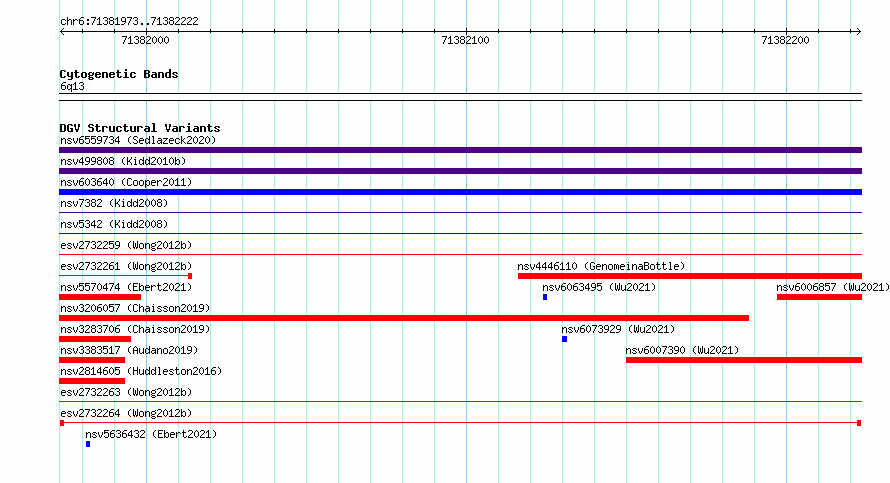Click the 71382200 ruler position

coord(786,40)
